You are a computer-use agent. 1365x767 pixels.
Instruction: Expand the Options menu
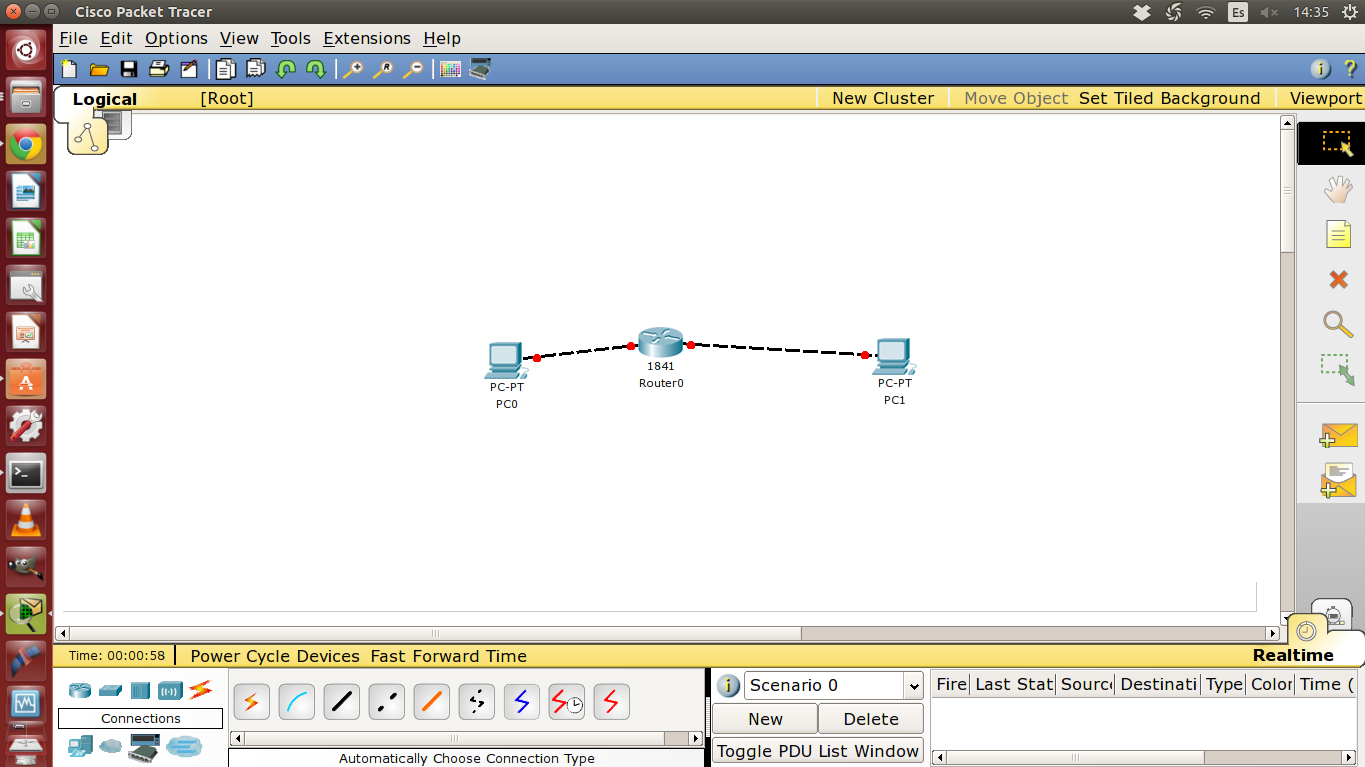[x=176, y=38]
